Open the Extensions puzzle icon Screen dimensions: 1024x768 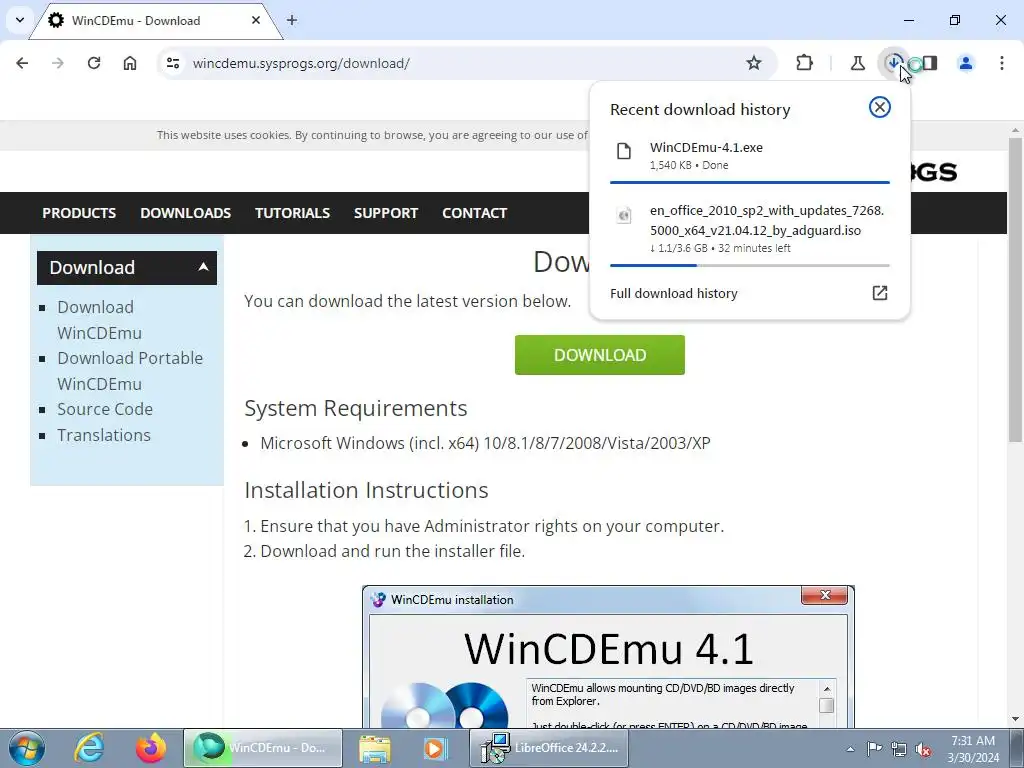pos(805,63)
